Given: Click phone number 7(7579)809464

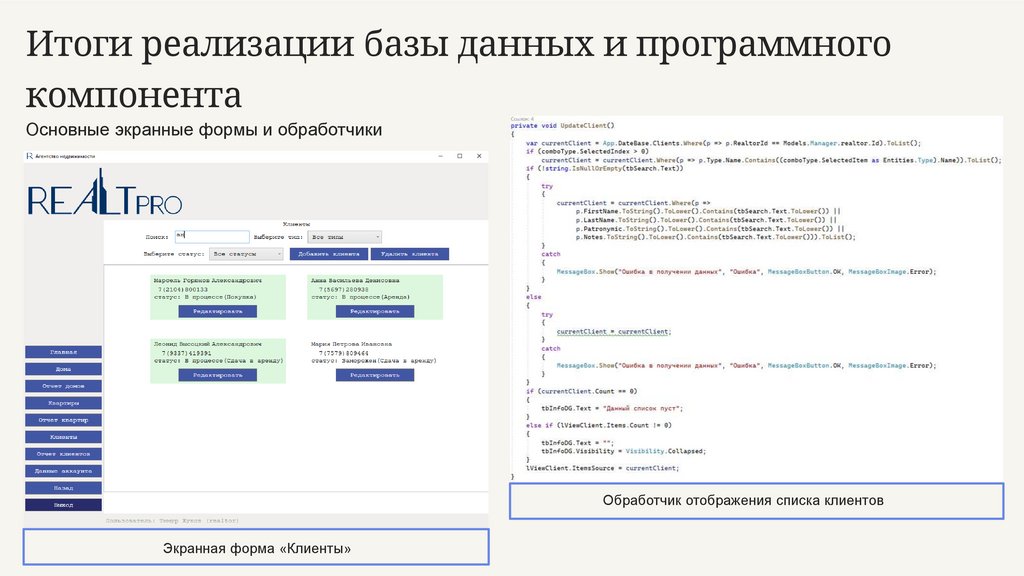Looking at the screenshot, I should point(344,353).
